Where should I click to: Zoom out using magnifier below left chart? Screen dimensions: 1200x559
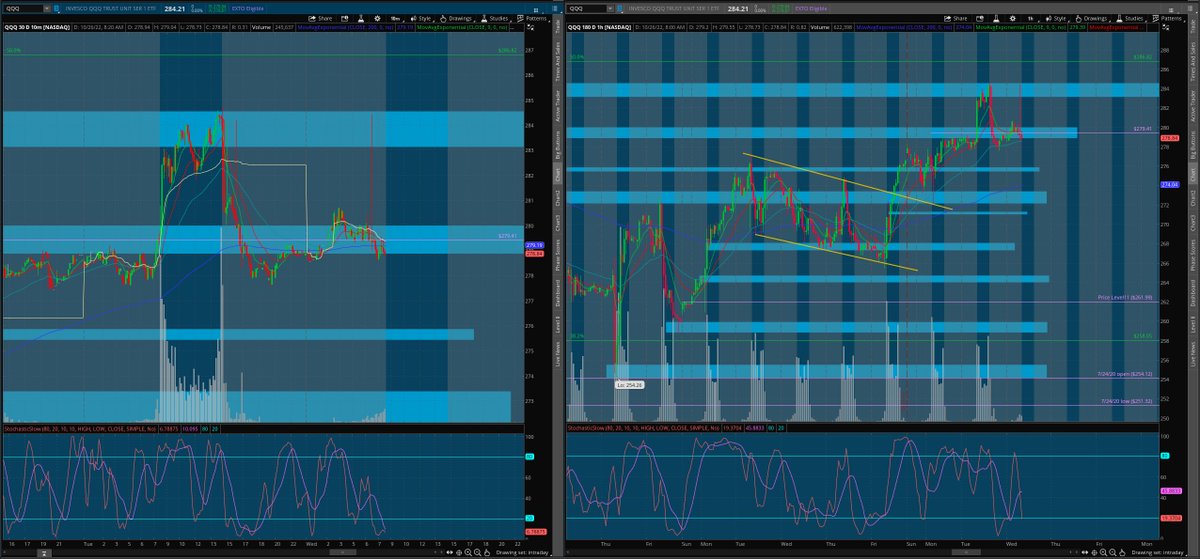477,553
